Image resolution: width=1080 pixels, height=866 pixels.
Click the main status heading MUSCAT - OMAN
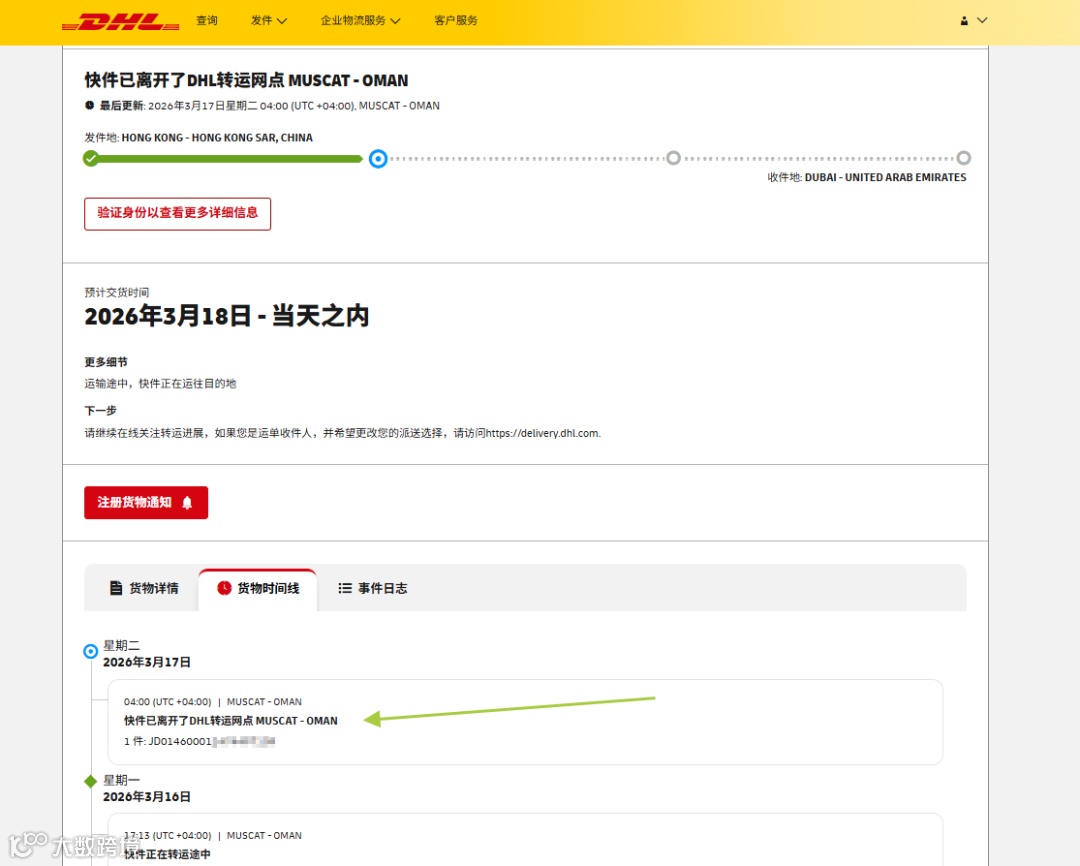(x=348, y=81)
